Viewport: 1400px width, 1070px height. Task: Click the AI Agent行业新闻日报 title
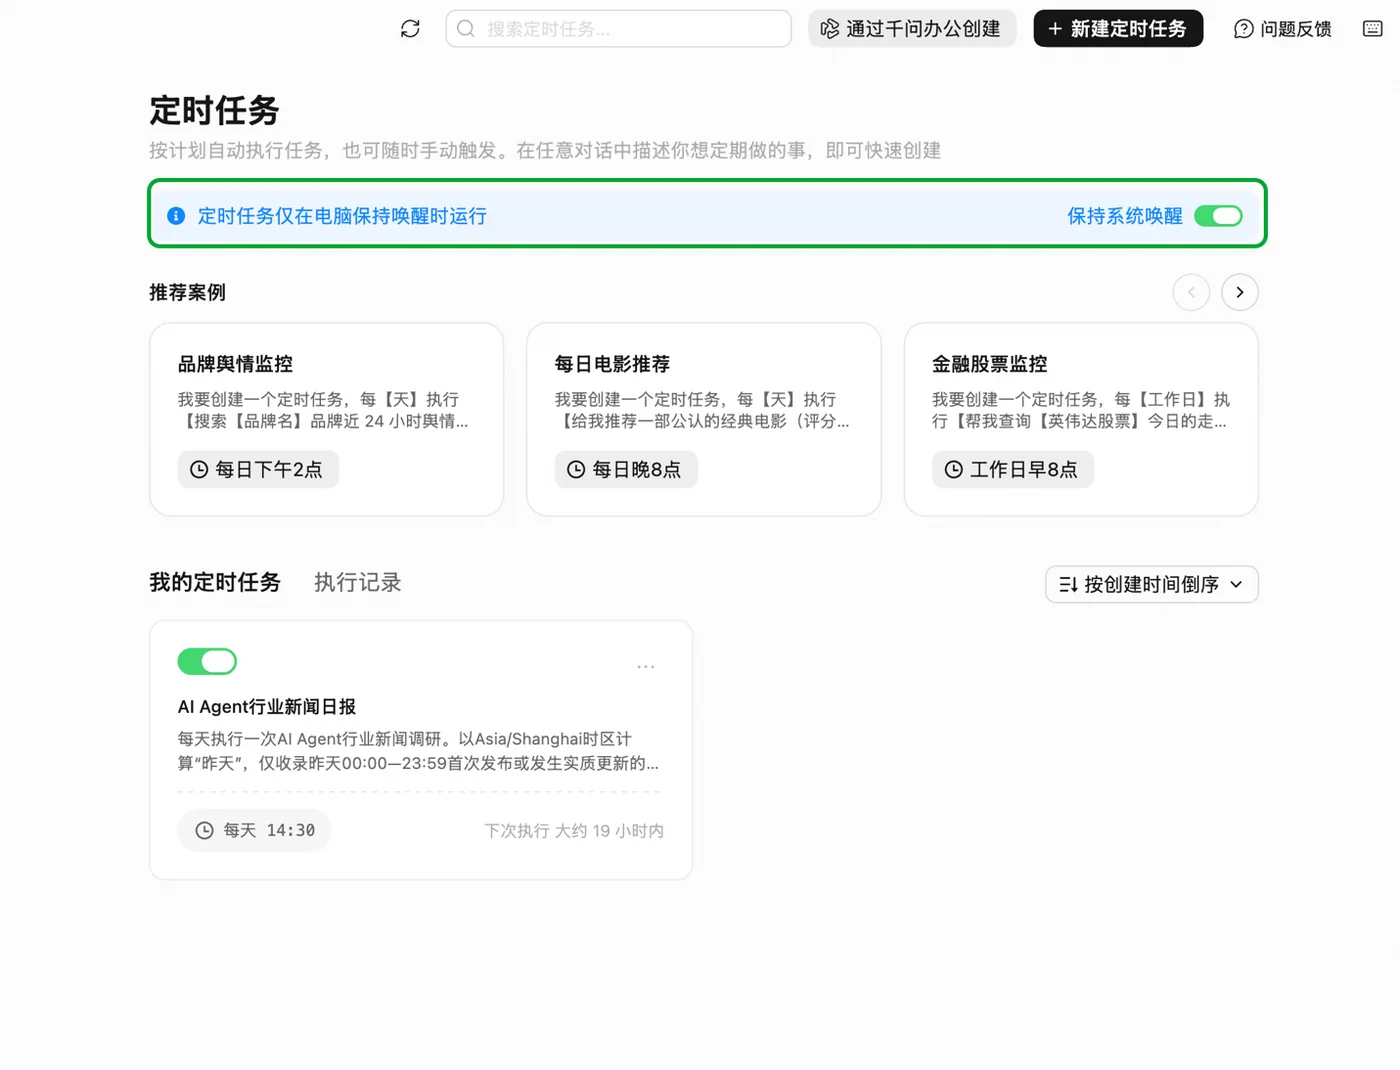coord(267,706)
